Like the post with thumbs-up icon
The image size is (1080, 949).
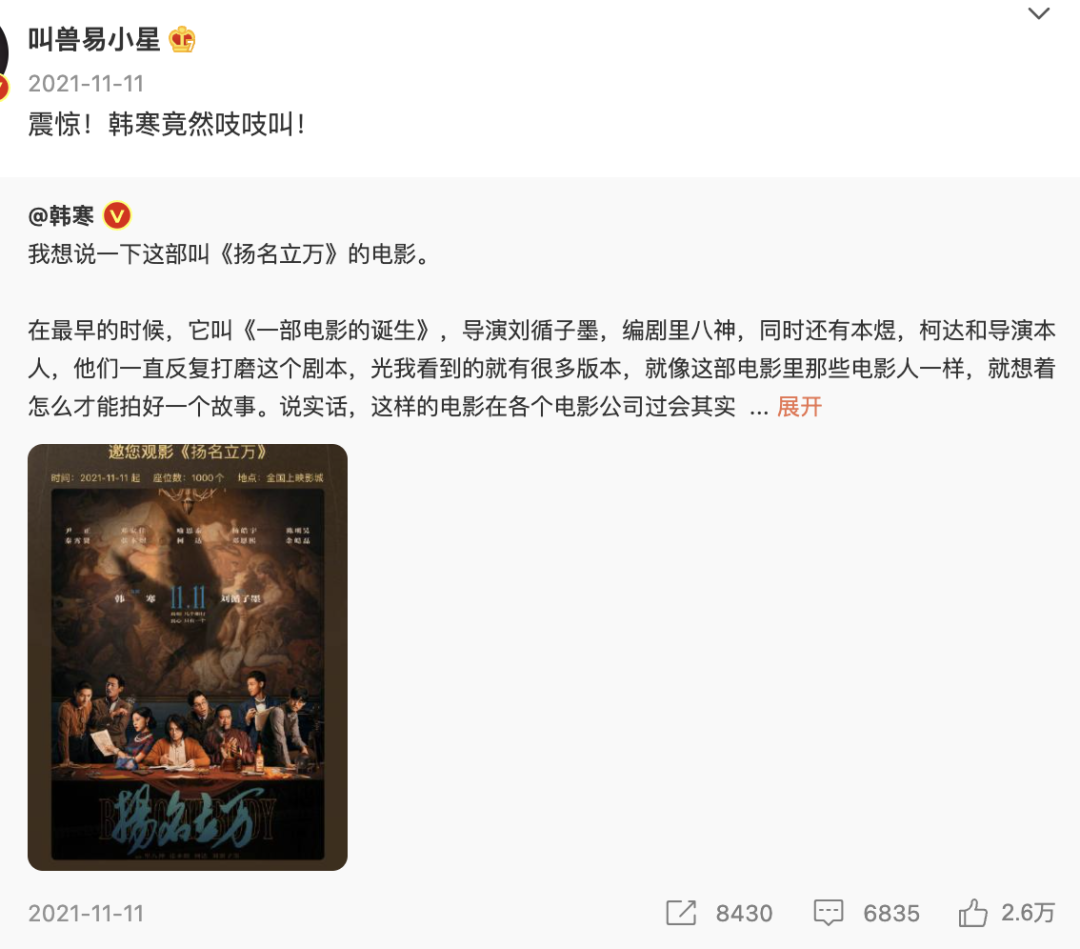coord(973,912)
